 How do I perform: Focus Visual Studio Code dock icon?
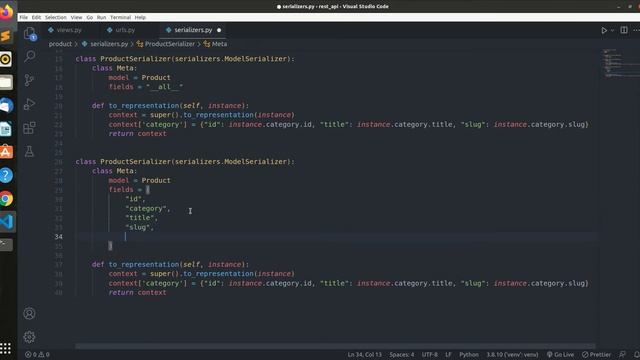(7, 222)
